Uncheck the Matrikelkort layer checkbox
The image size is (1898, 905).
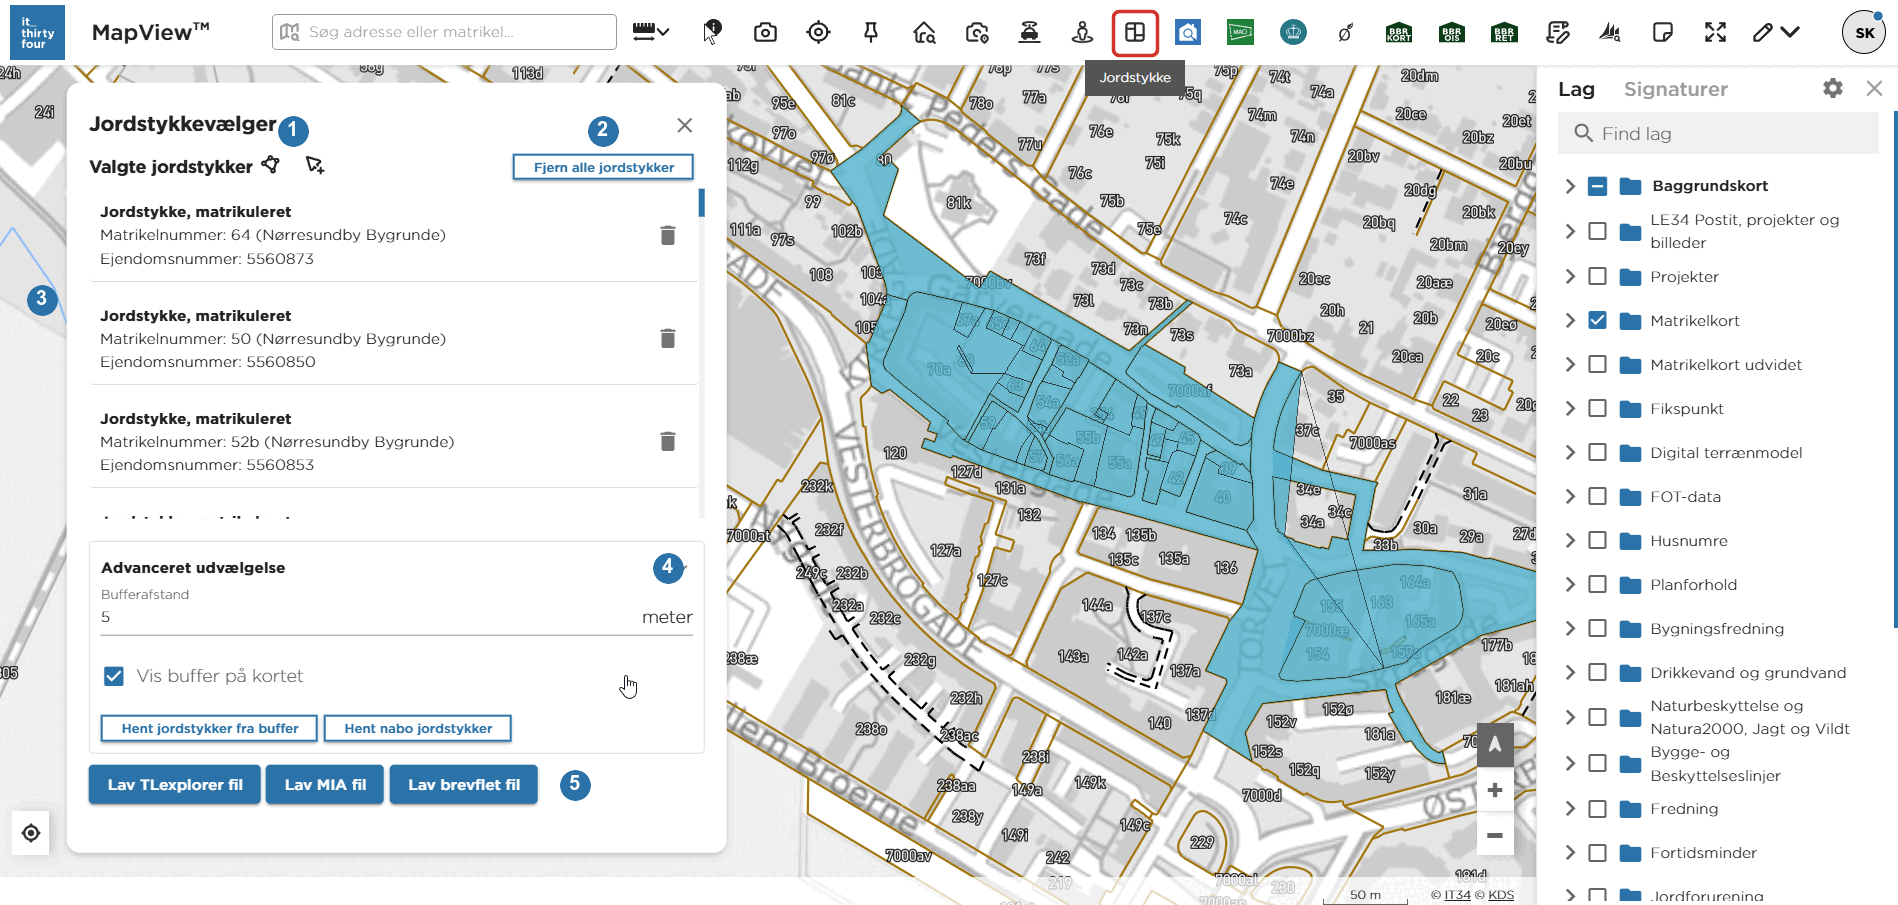[1597, 320]
